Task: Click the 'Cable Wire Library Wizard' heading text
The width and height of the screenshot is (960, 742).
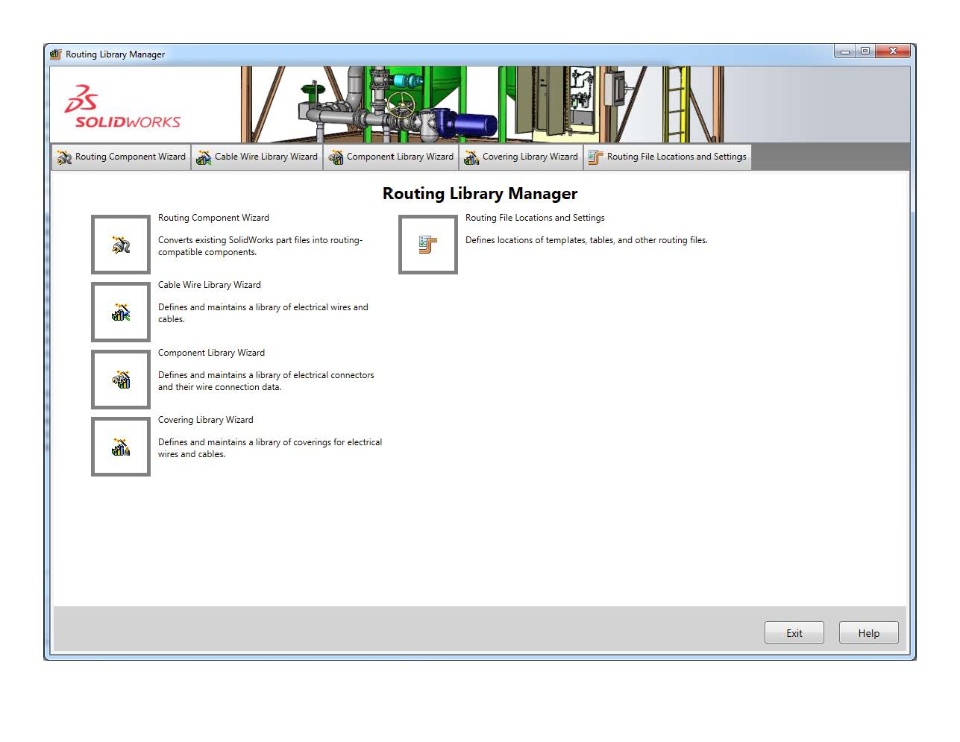Action: pos(209,285)
